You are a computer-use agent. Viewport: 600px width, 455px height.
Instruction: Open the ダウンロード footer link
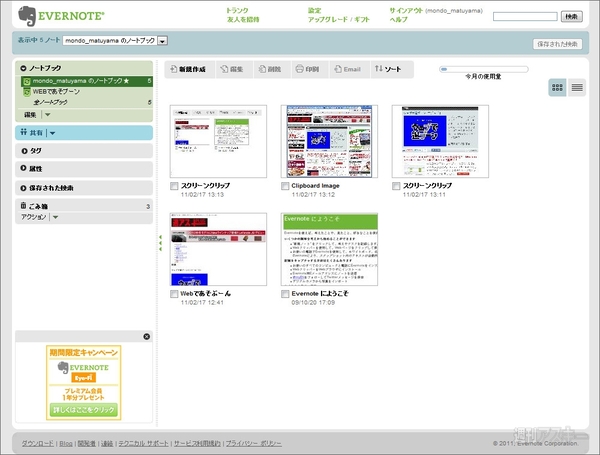point(38,444)
